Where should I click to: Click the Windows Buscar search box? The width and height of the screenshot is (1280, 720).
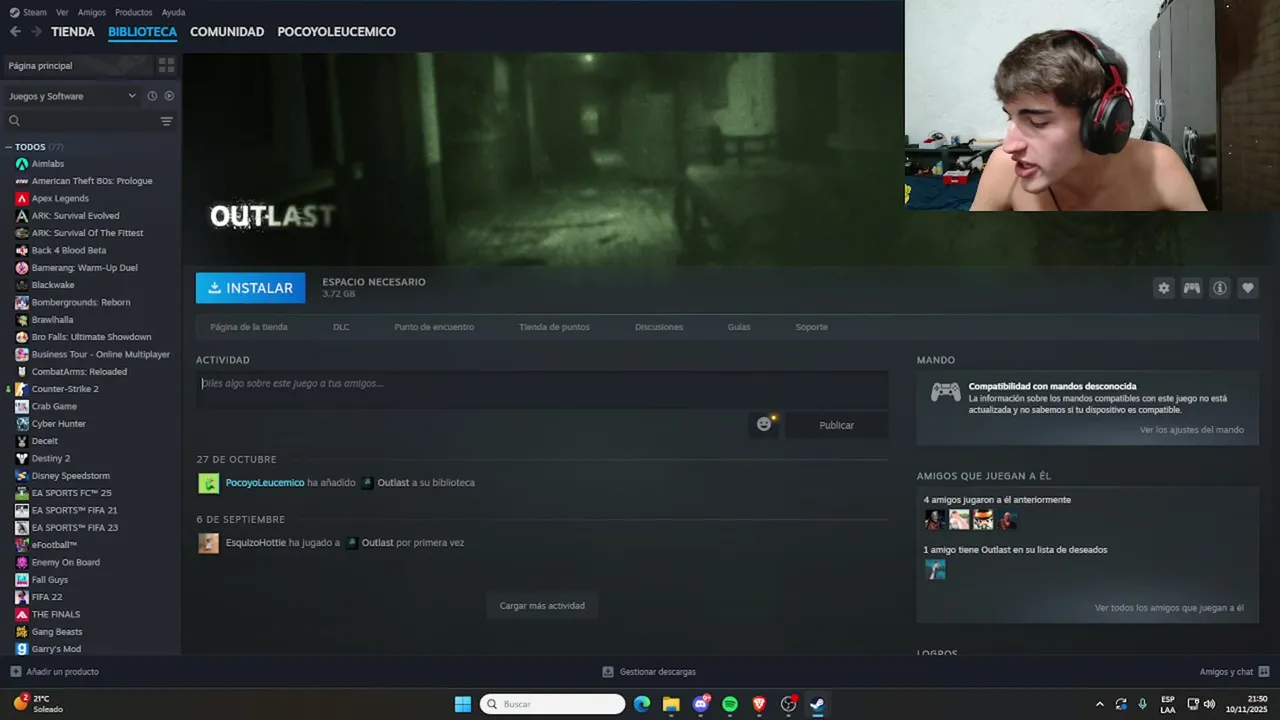tap(552, 704)
